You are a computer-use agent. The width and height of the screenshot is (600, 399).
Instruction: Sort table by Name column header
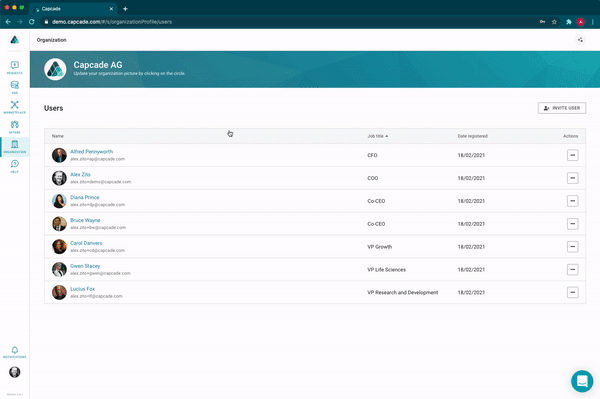tap(58, 136)
